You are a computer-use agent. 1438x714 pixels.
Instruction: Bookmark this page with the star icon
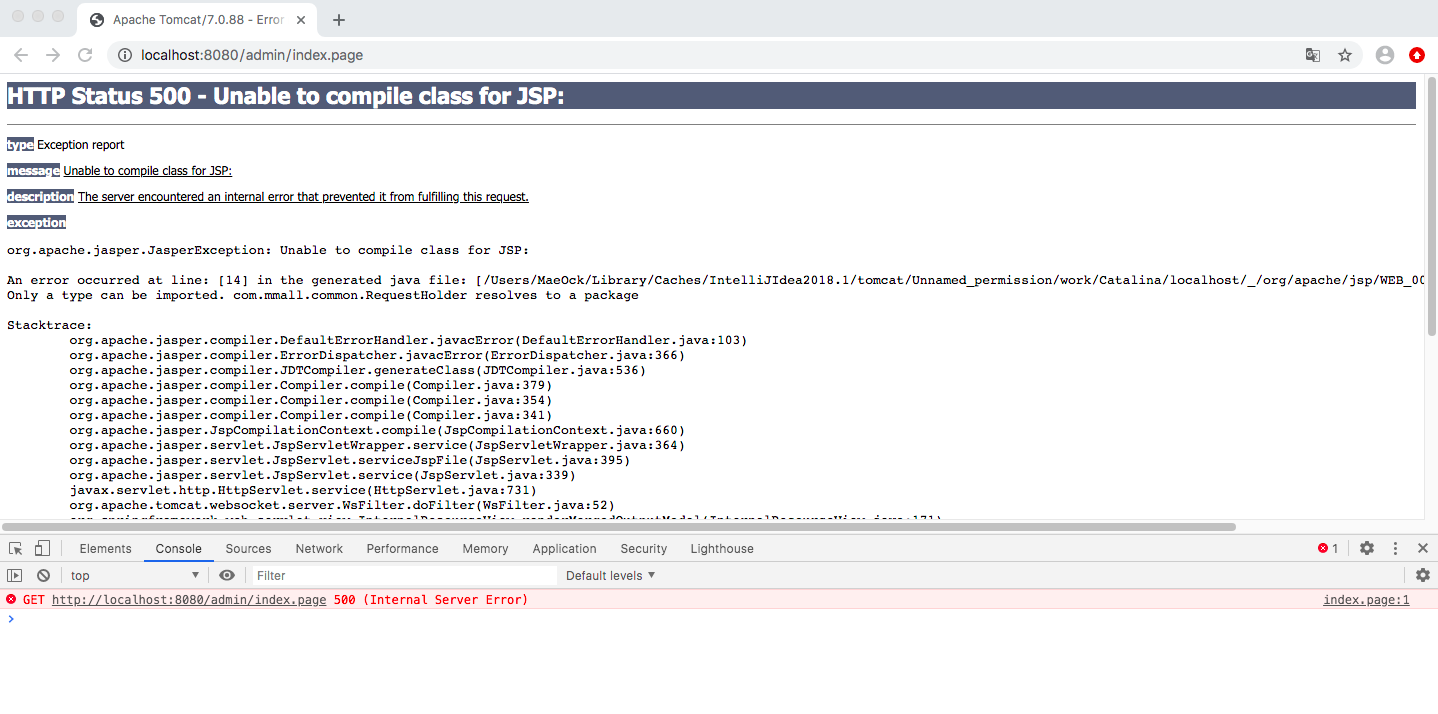pos(1345,55)
